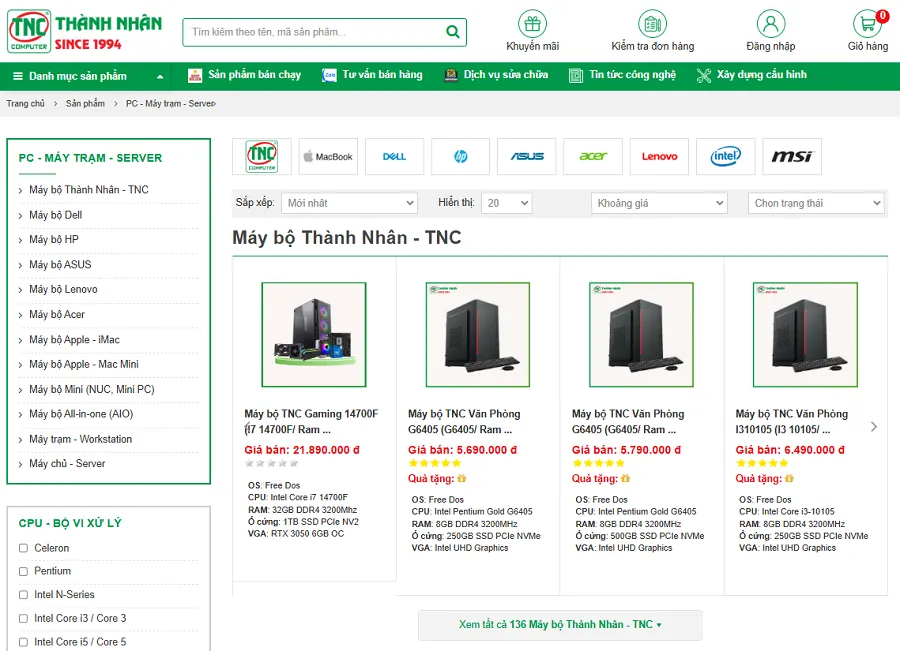Click the Sản phẩm bán chạy icon
900x651 pixels.
point(195,75)
